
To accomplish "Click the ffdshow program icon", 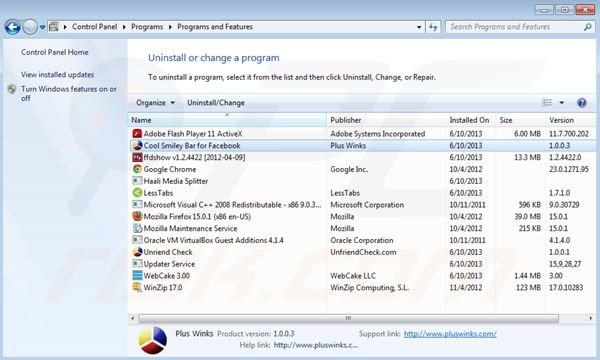I will coord(137,157).
